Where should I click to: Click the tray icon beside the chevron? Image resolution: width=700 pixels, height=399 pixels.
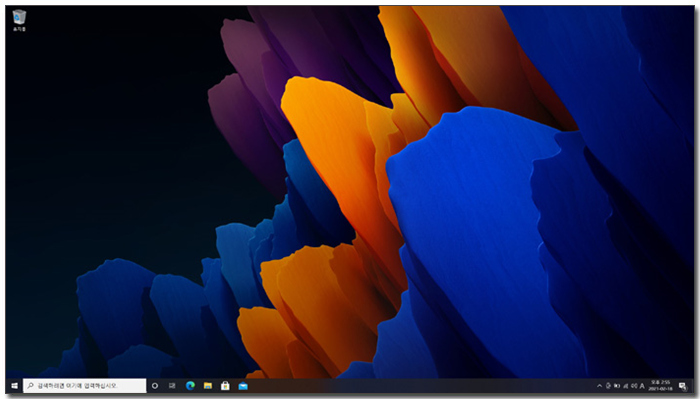pyautogui.click(x=608, y=386)
